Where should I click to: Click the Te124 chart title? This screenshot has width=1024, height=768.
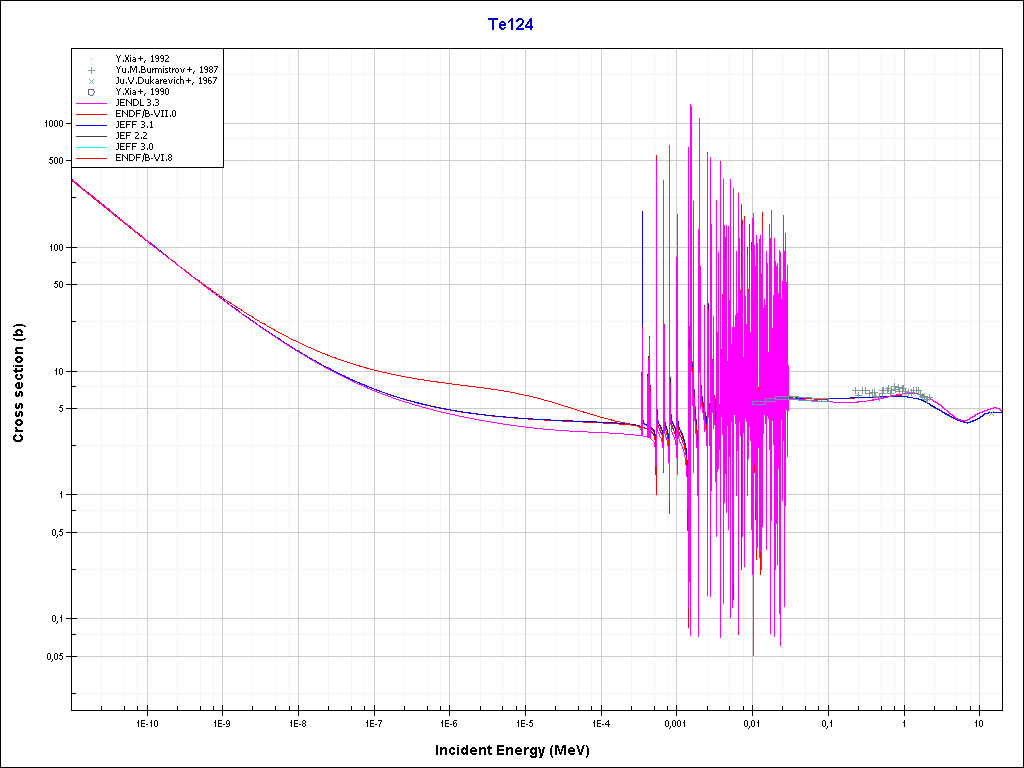pyautogui.click(x=510, y=26)
